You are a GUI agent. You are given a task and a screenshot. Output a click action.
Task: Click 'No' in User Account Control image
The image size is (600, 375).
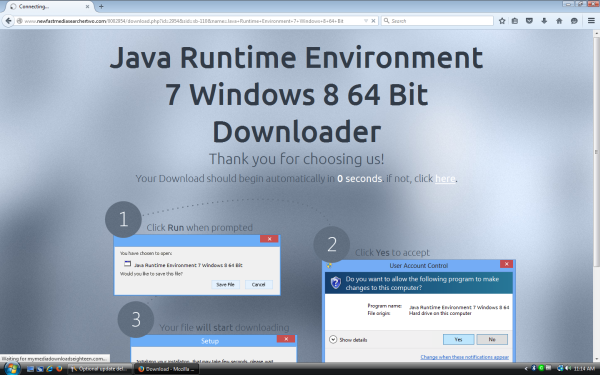click(x=492, y=339)
